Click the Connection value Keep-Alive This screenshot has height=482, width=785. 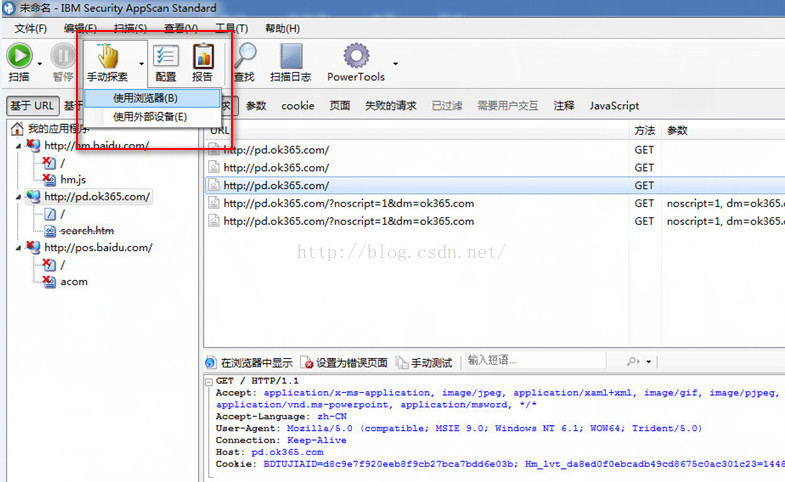point(316,440)
